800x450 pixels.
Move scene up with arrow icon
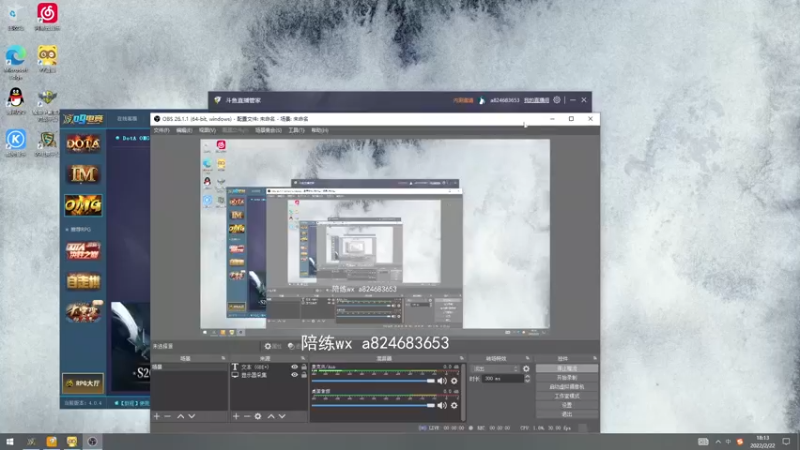pyautogui.click(x=181, y=416)
